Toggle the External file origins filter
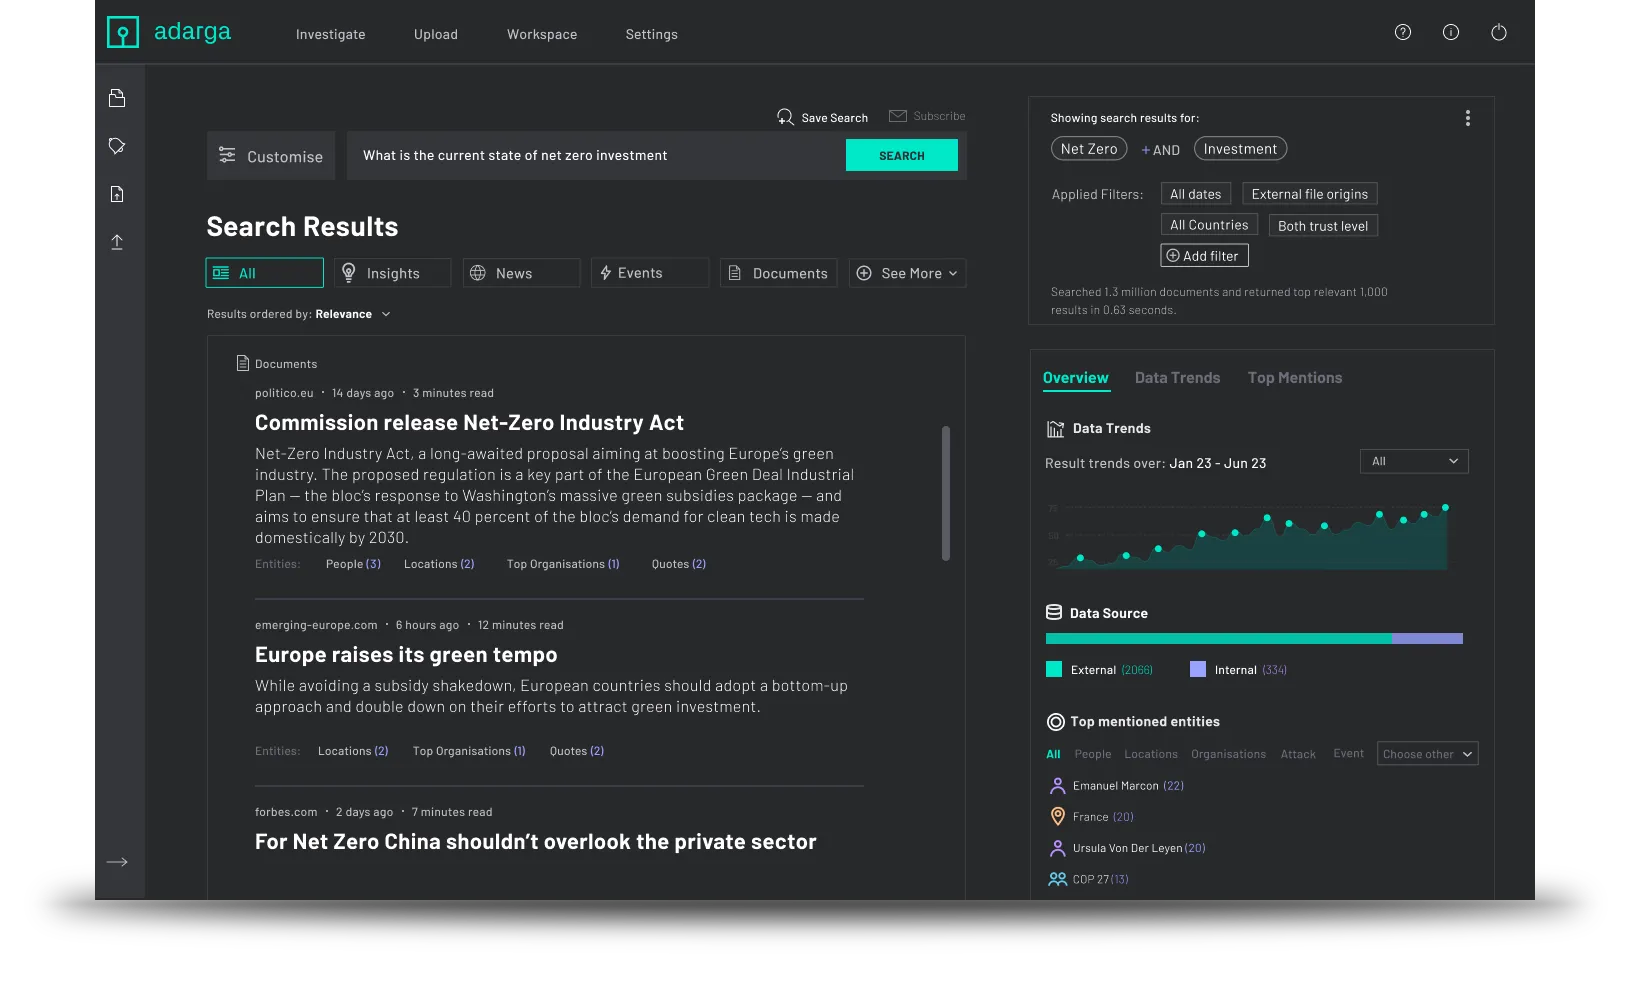The height and width of the screenshot is (985, 1630). 1310,194
